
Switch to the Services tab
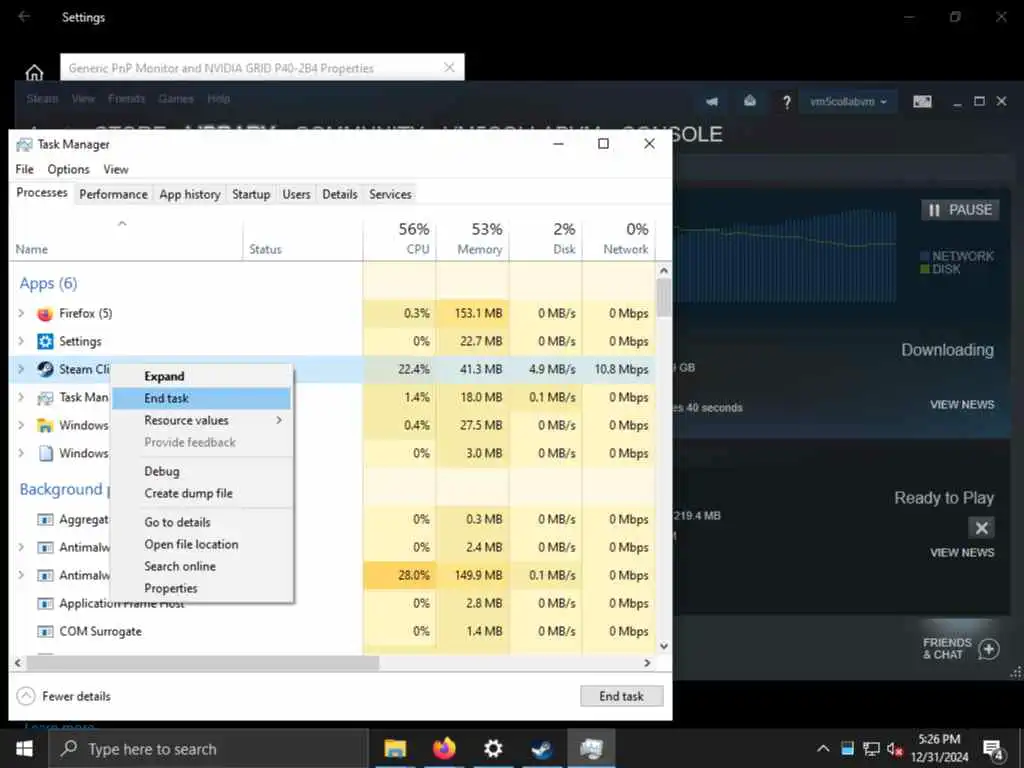[x=390, y=194]
